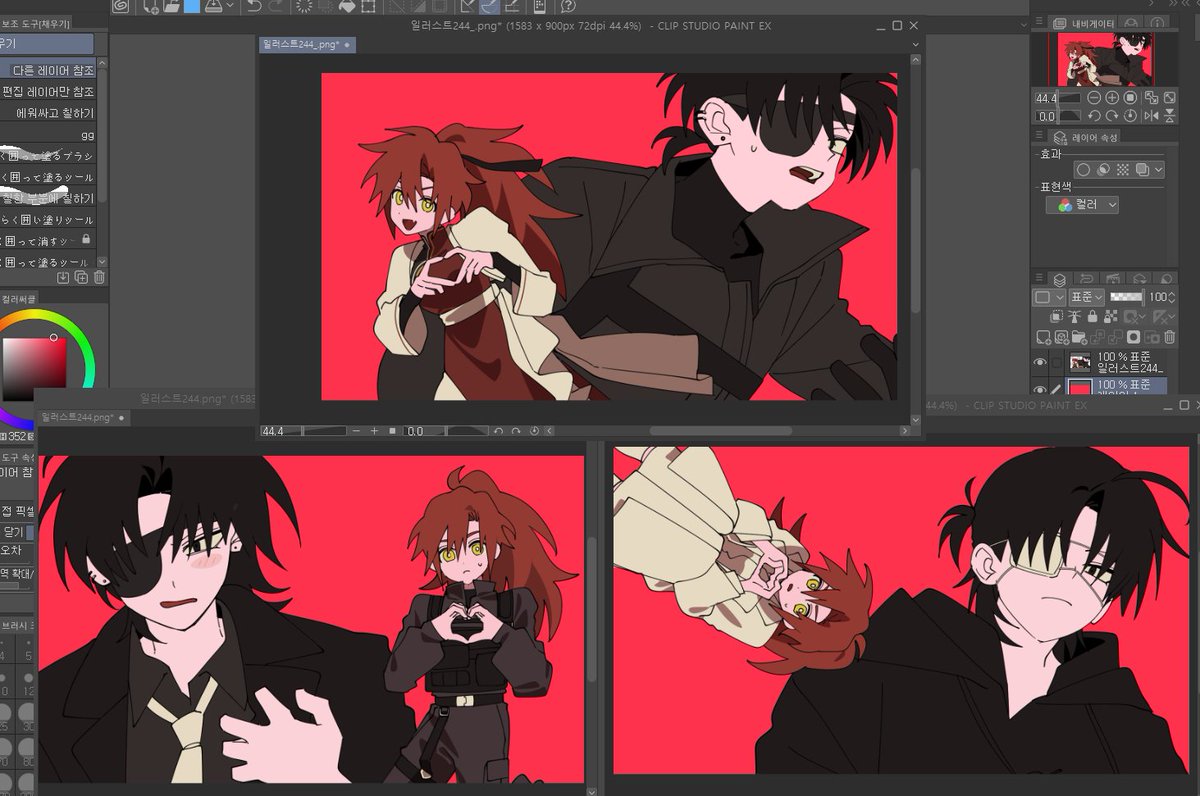Rotate right in the Navigator panel
This screenshot has width=1200, height=796.
pos(1112,116)
